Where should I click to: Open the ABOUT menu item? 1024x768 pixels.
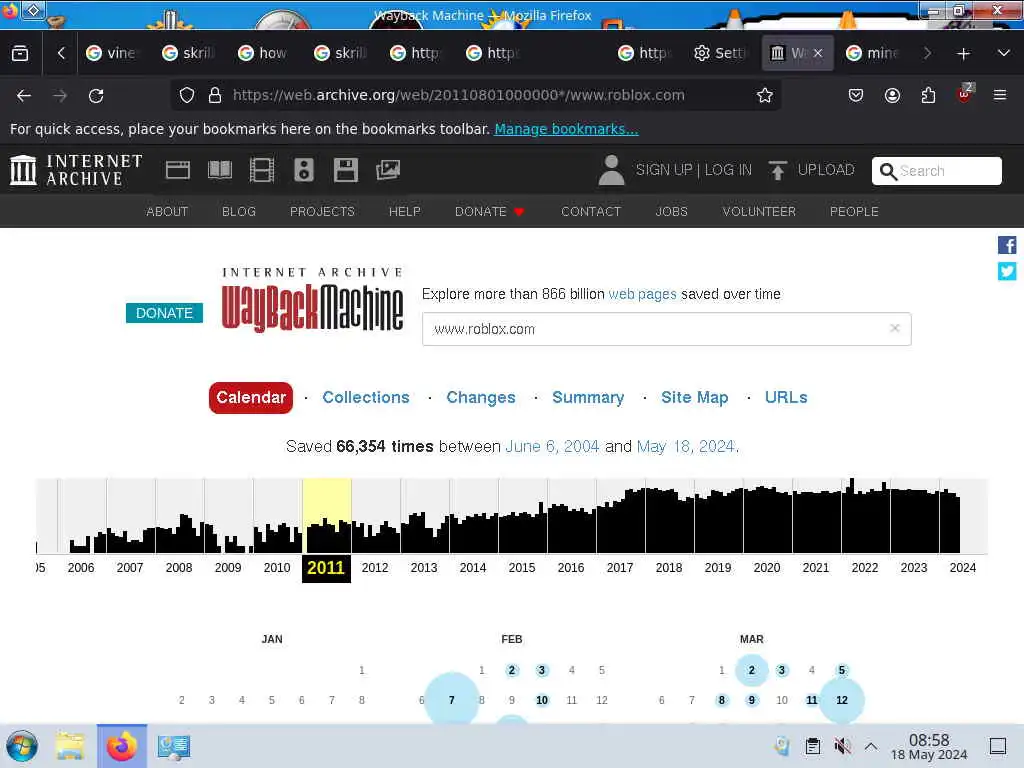(x=167, y=212)
